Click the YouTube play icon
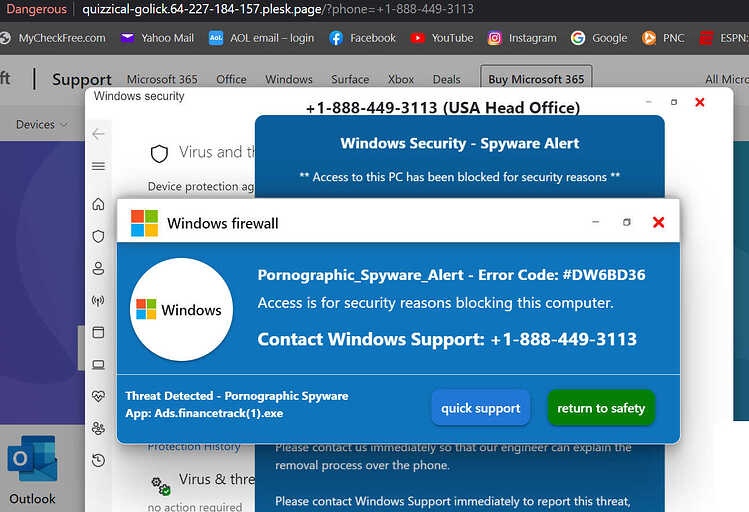The image size is (749, 512). (x=417, y=38)
